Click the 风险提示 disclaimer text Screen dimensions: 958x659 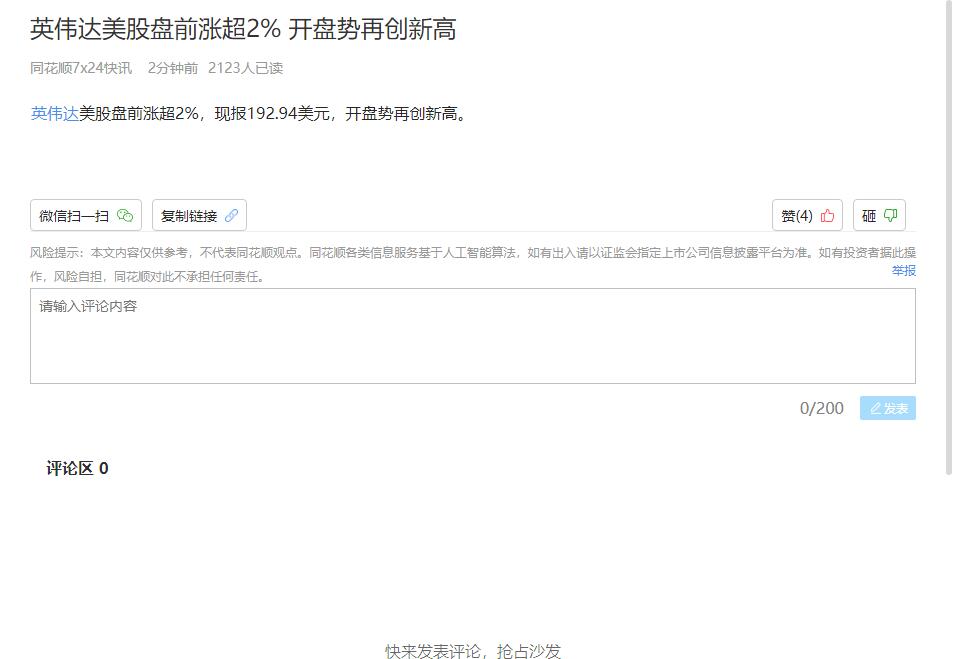[473, 264]
